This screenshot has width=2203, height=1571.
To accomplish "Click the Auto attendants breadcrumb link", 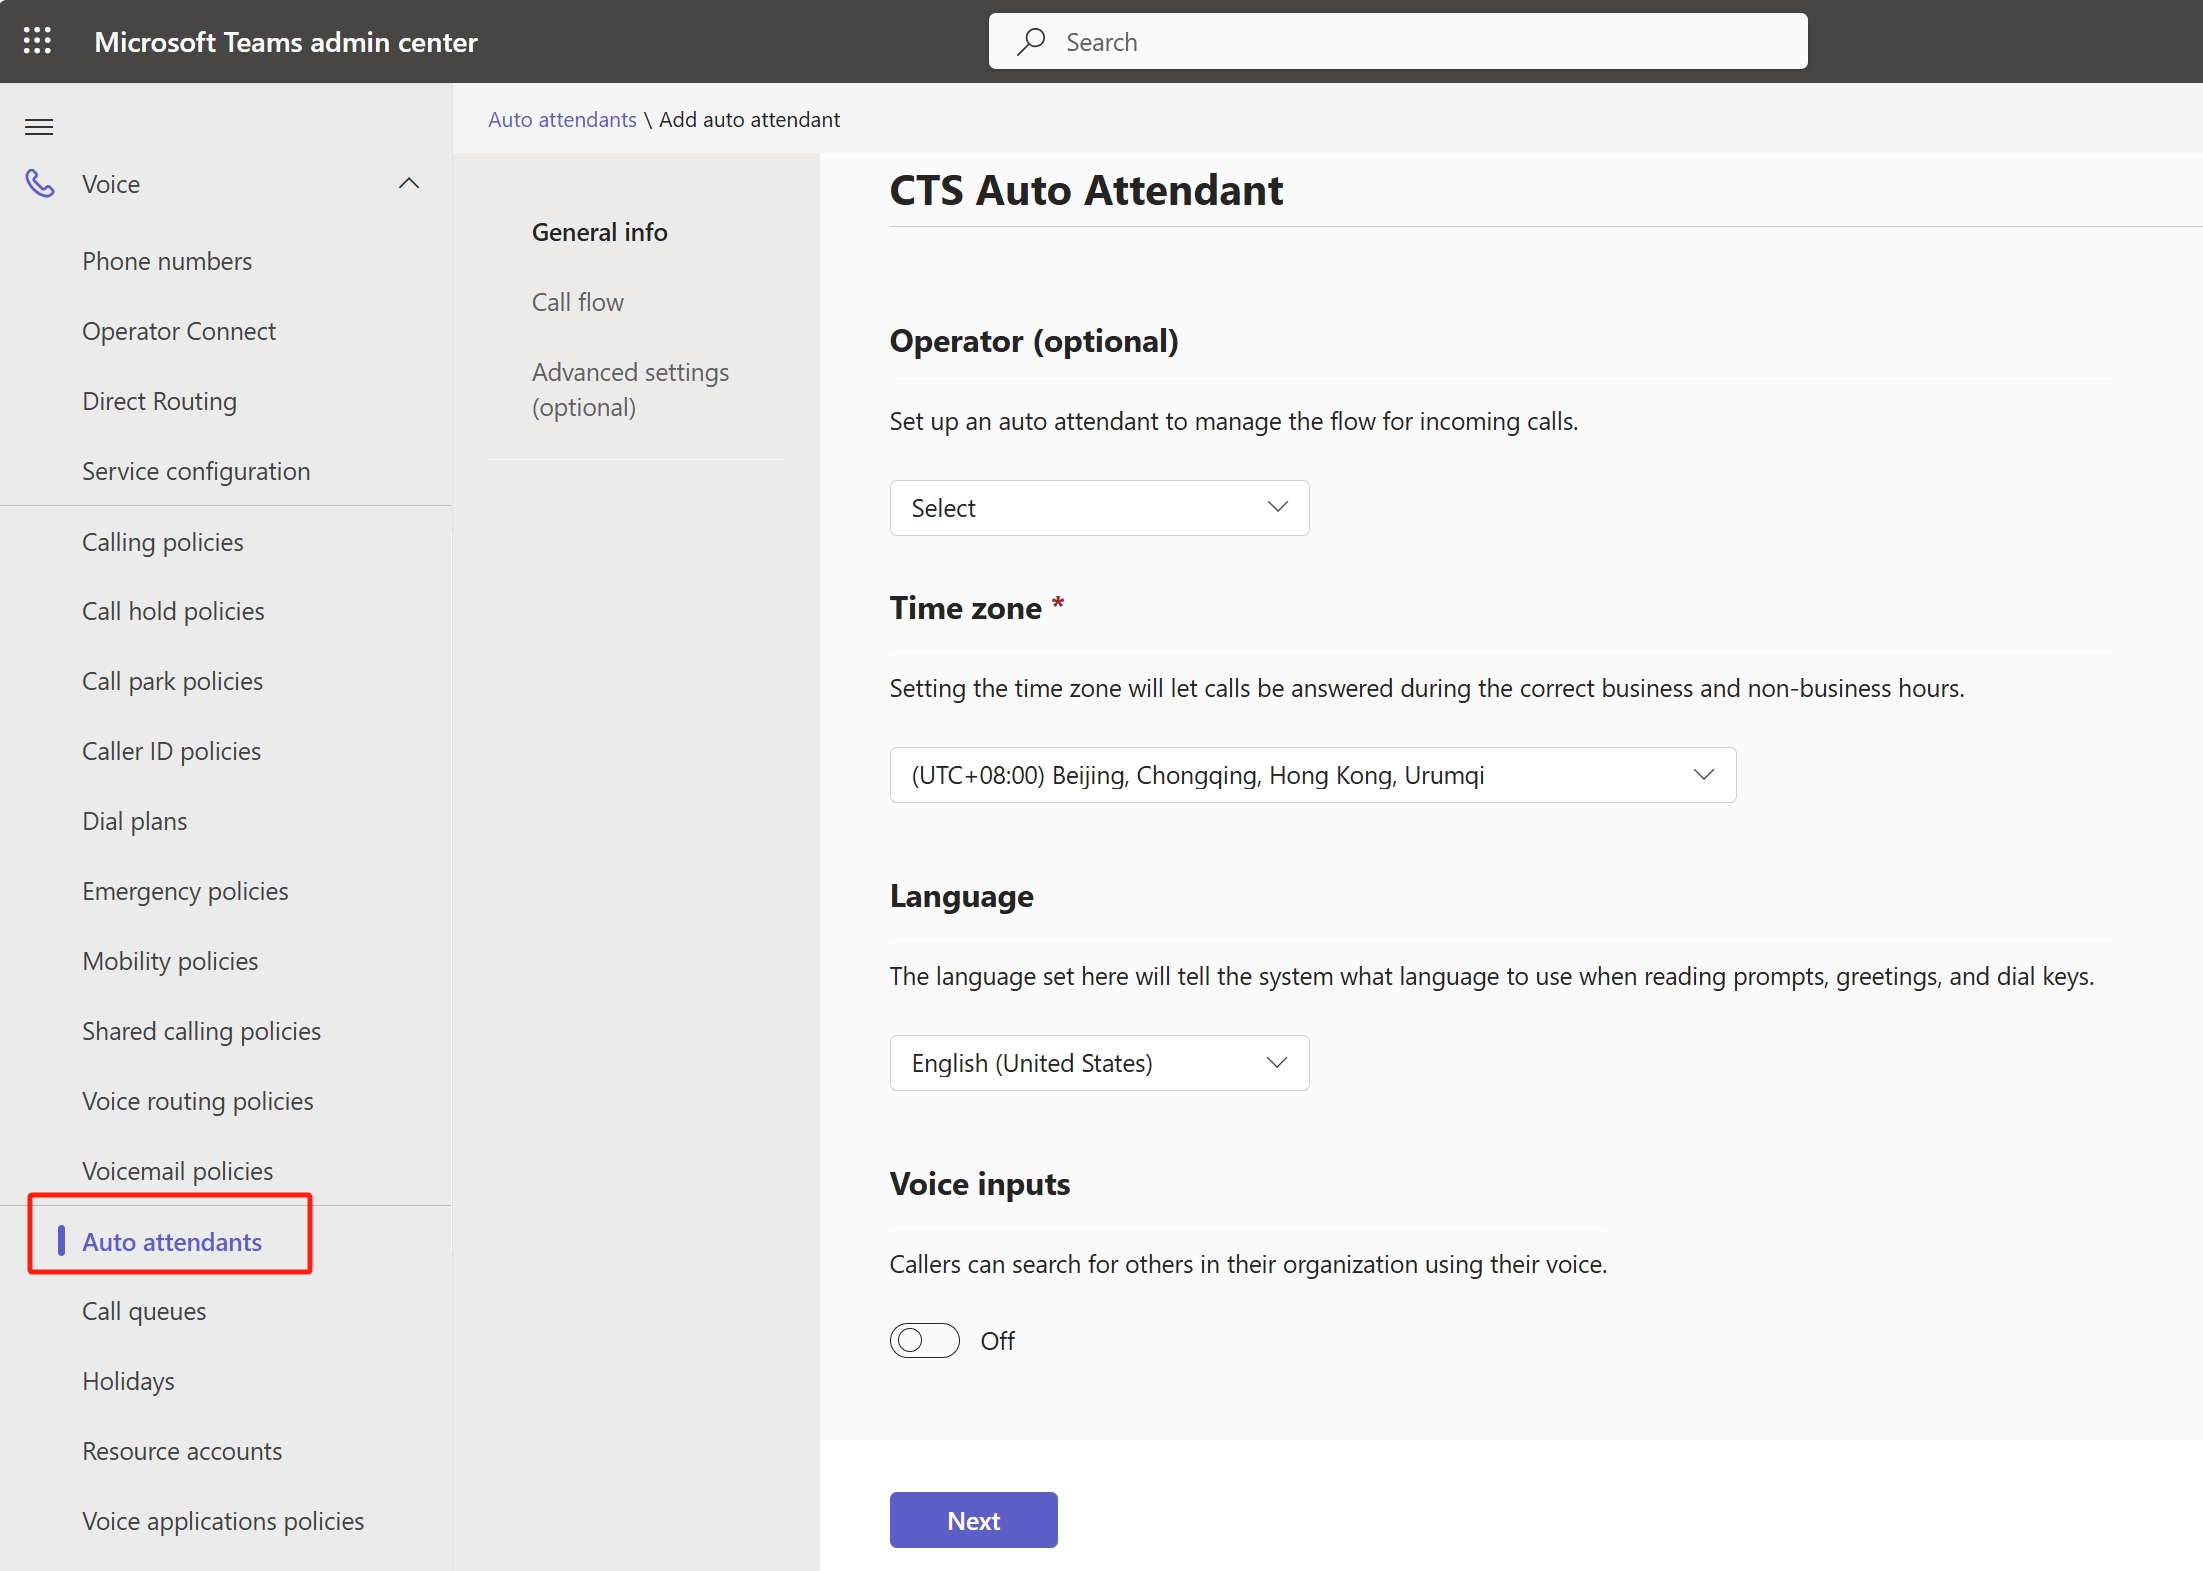I will [x=562, y=119].
